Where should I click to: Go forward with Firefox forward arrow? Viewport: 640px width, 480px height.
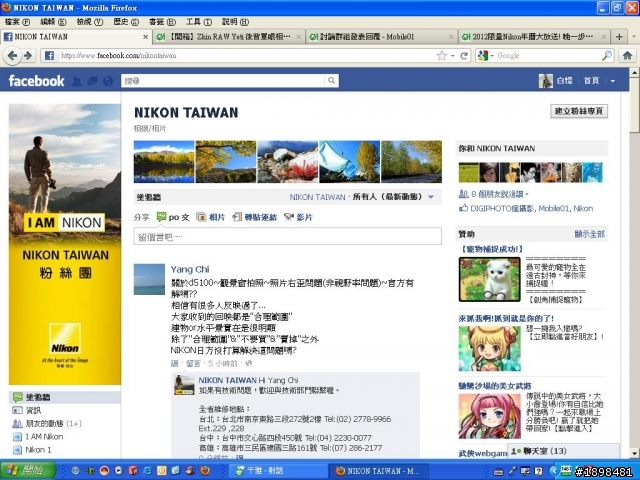tap(28, 56)
